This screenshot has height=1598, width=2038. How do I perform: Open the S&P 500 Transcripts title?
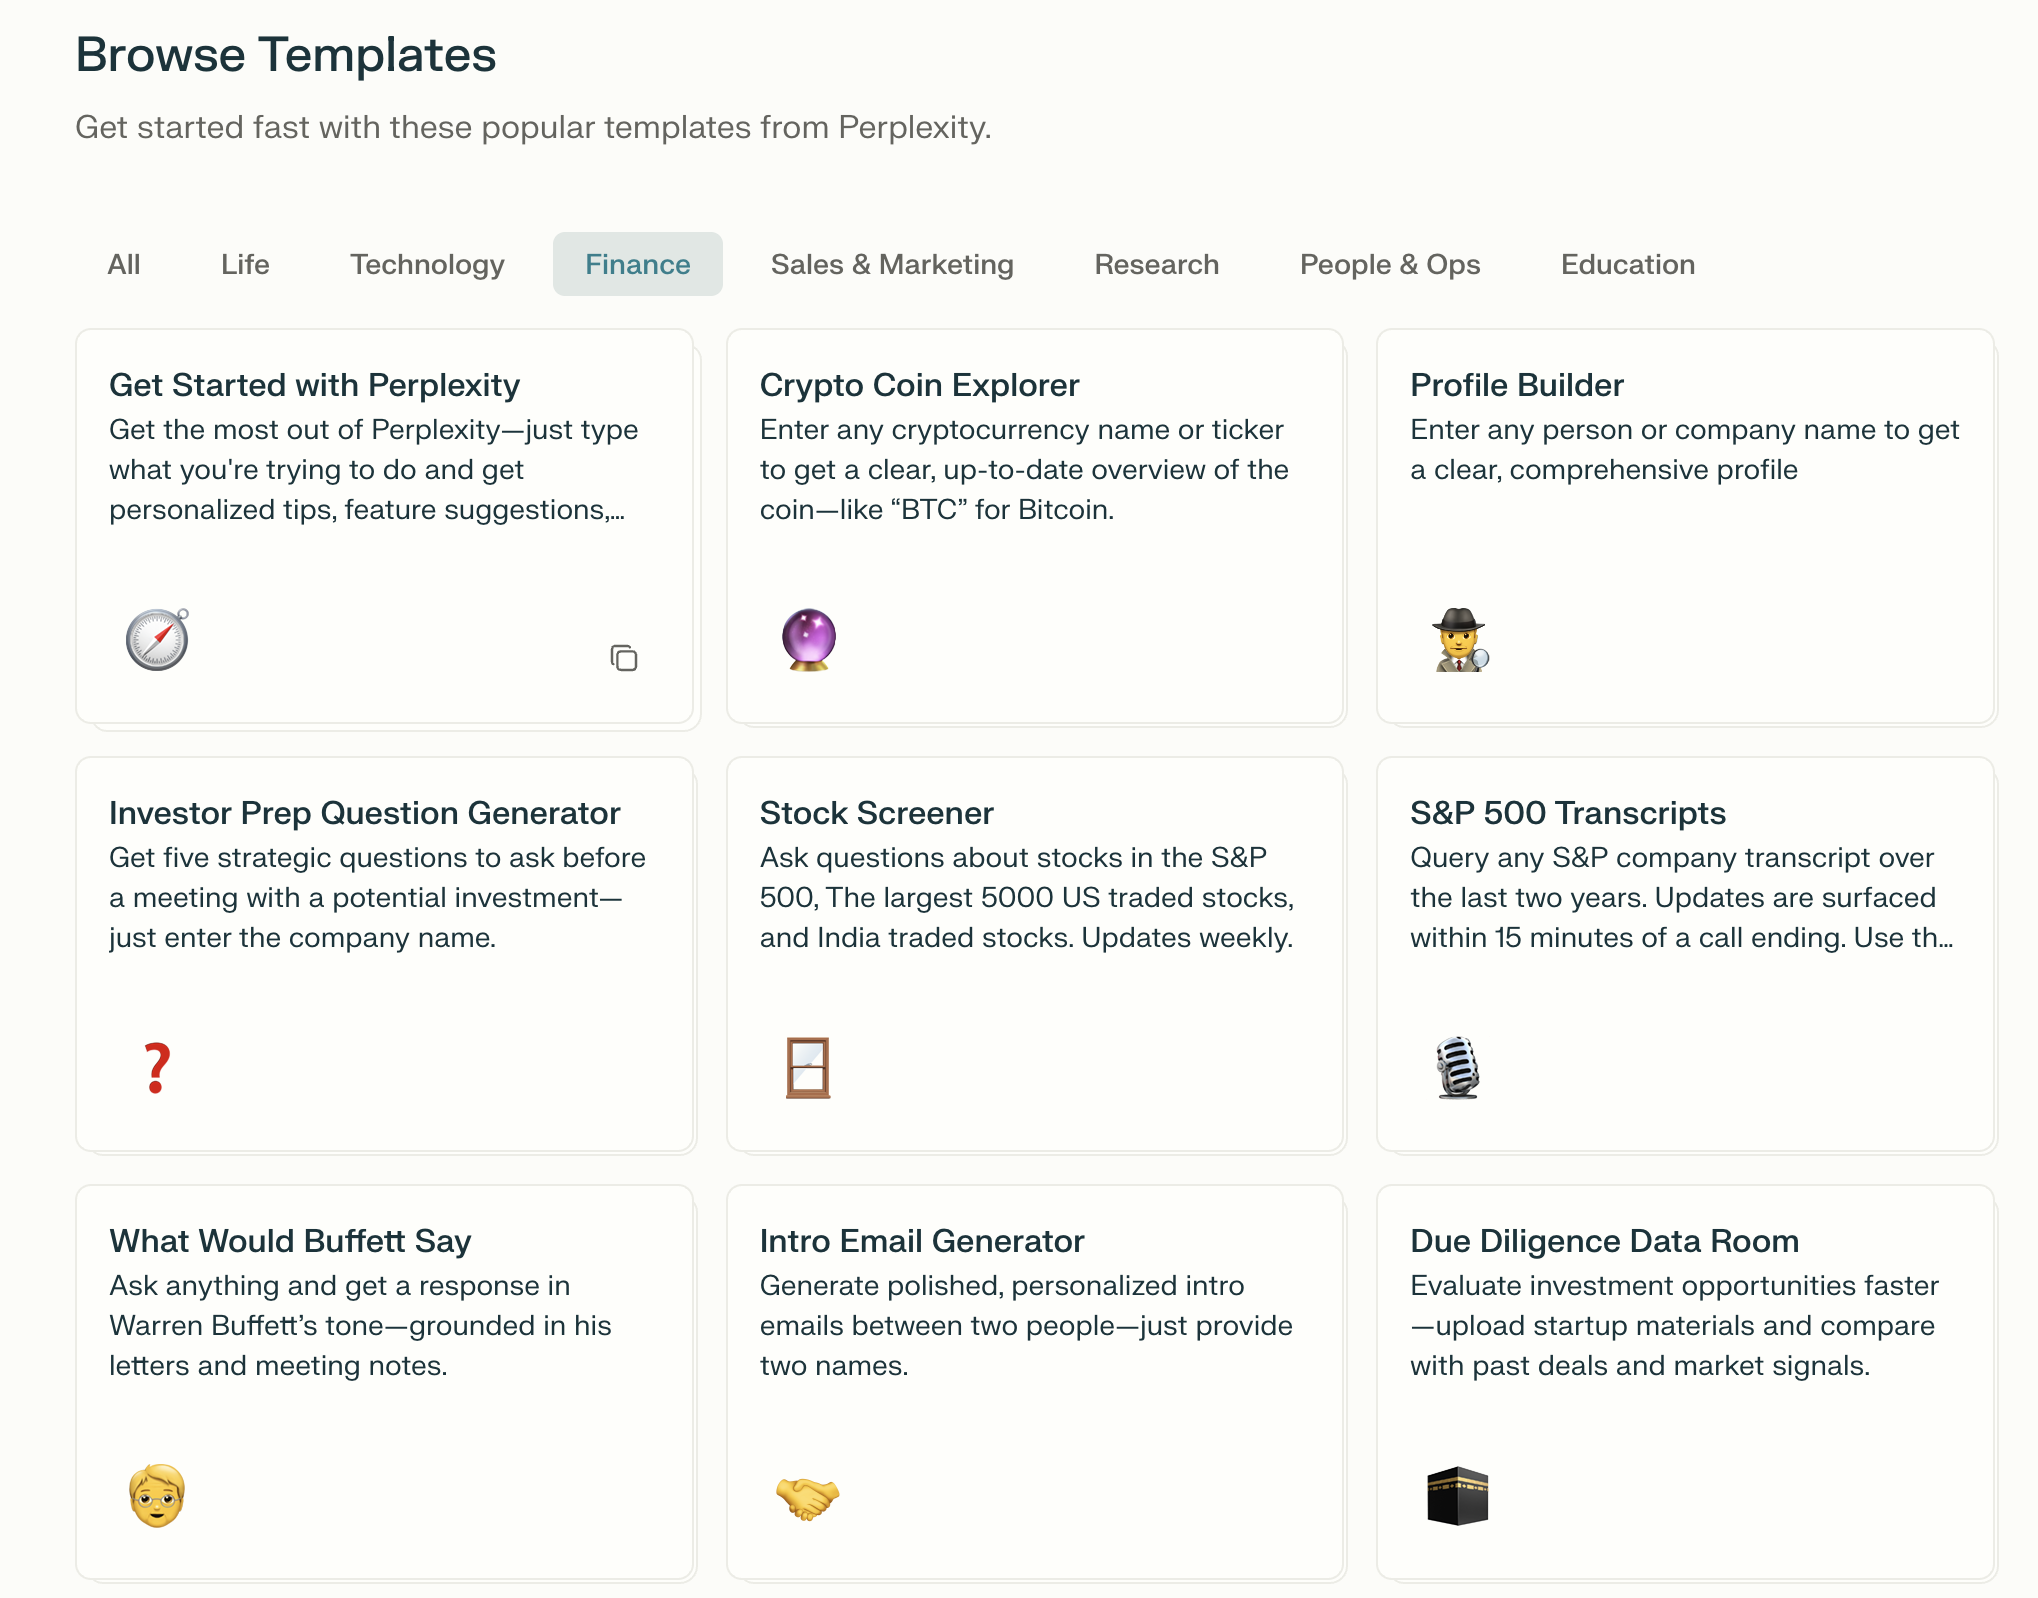pyautogui.click(x=1567, y=813)
